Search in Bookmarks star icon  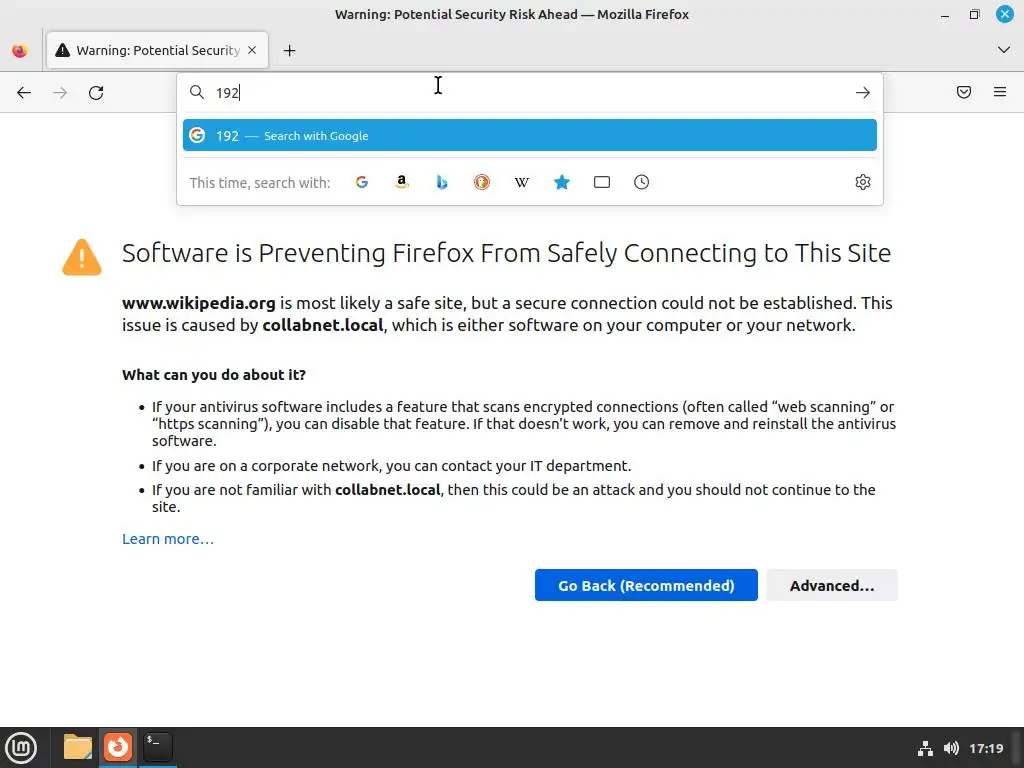tap(562, 182)
